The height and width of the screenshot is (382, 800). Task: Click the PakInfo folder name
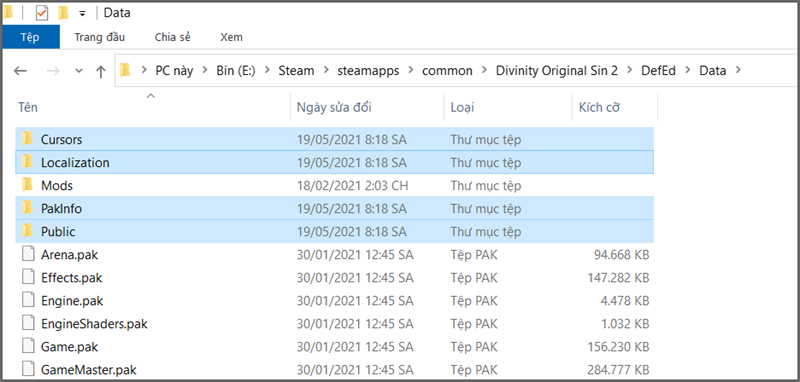[x=61, y=209]
